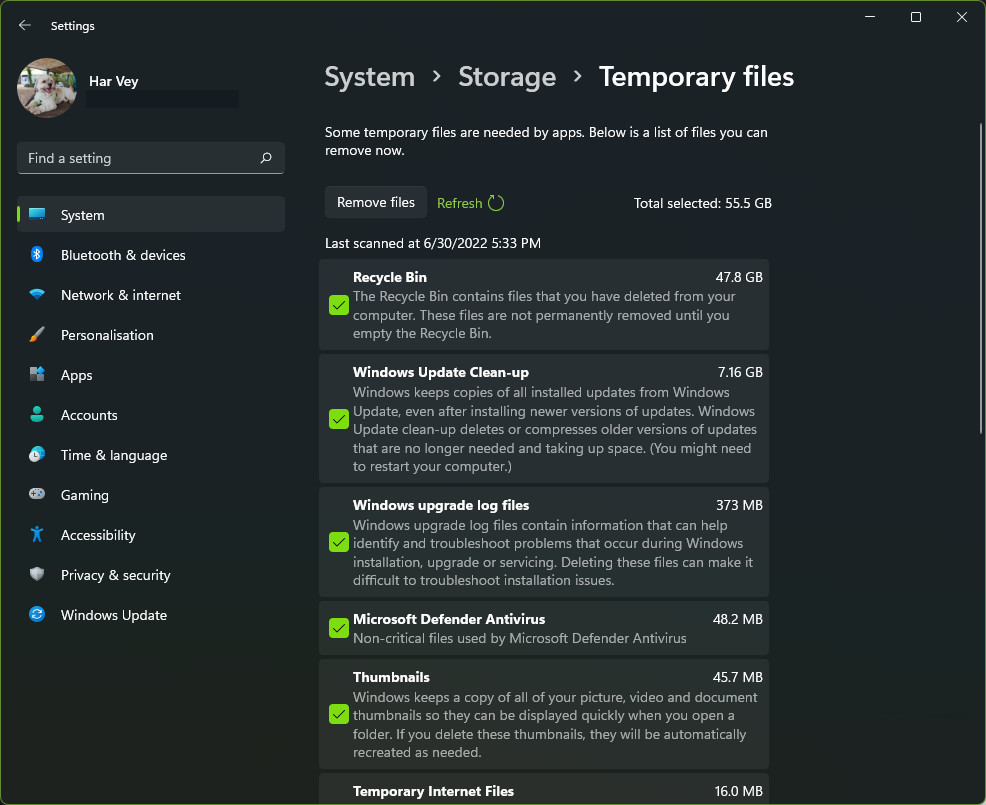Go to Gaming settings
986x805 pixels.
(151, 495)
